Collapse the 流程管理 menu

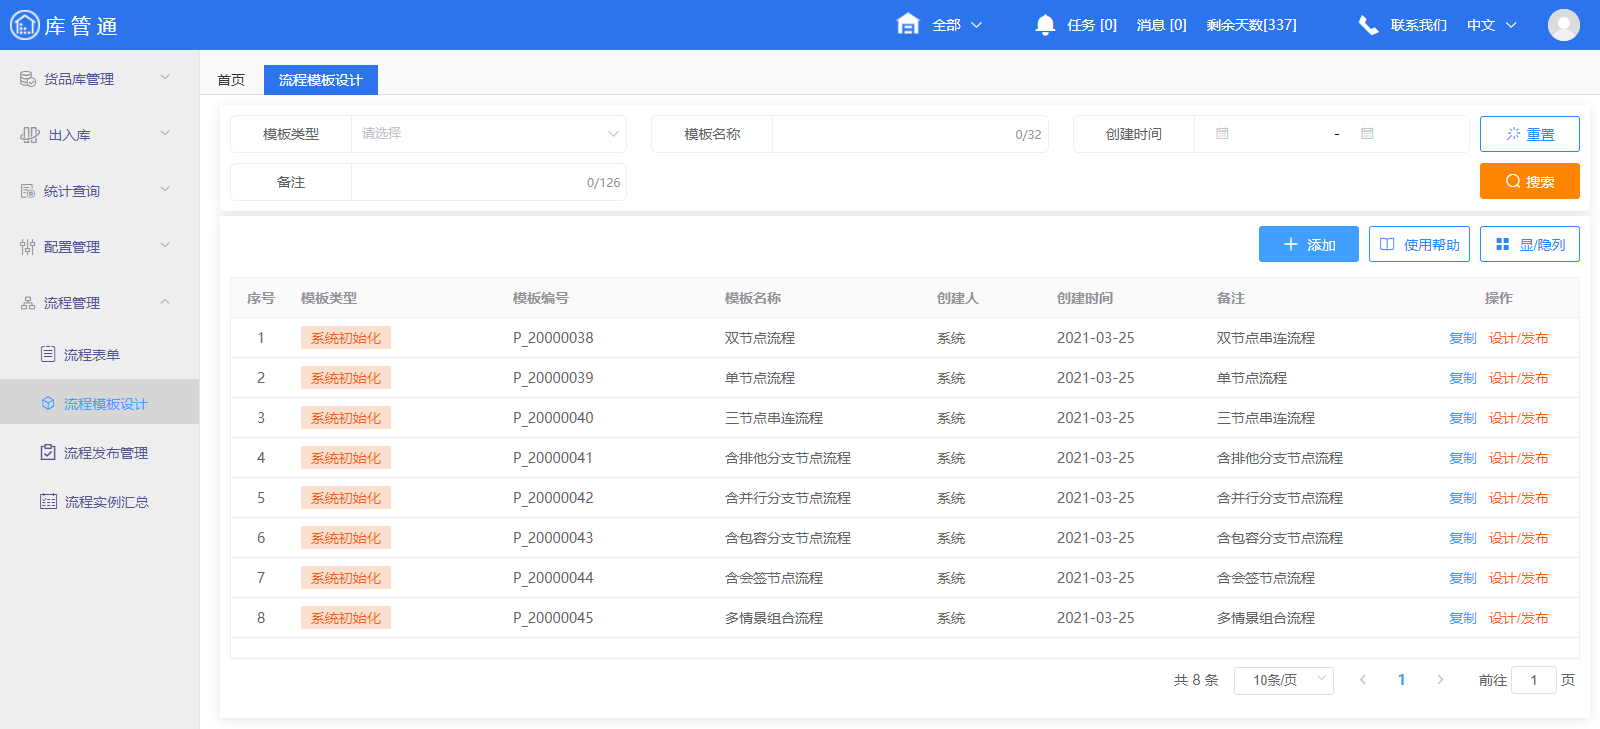[165, 302]
